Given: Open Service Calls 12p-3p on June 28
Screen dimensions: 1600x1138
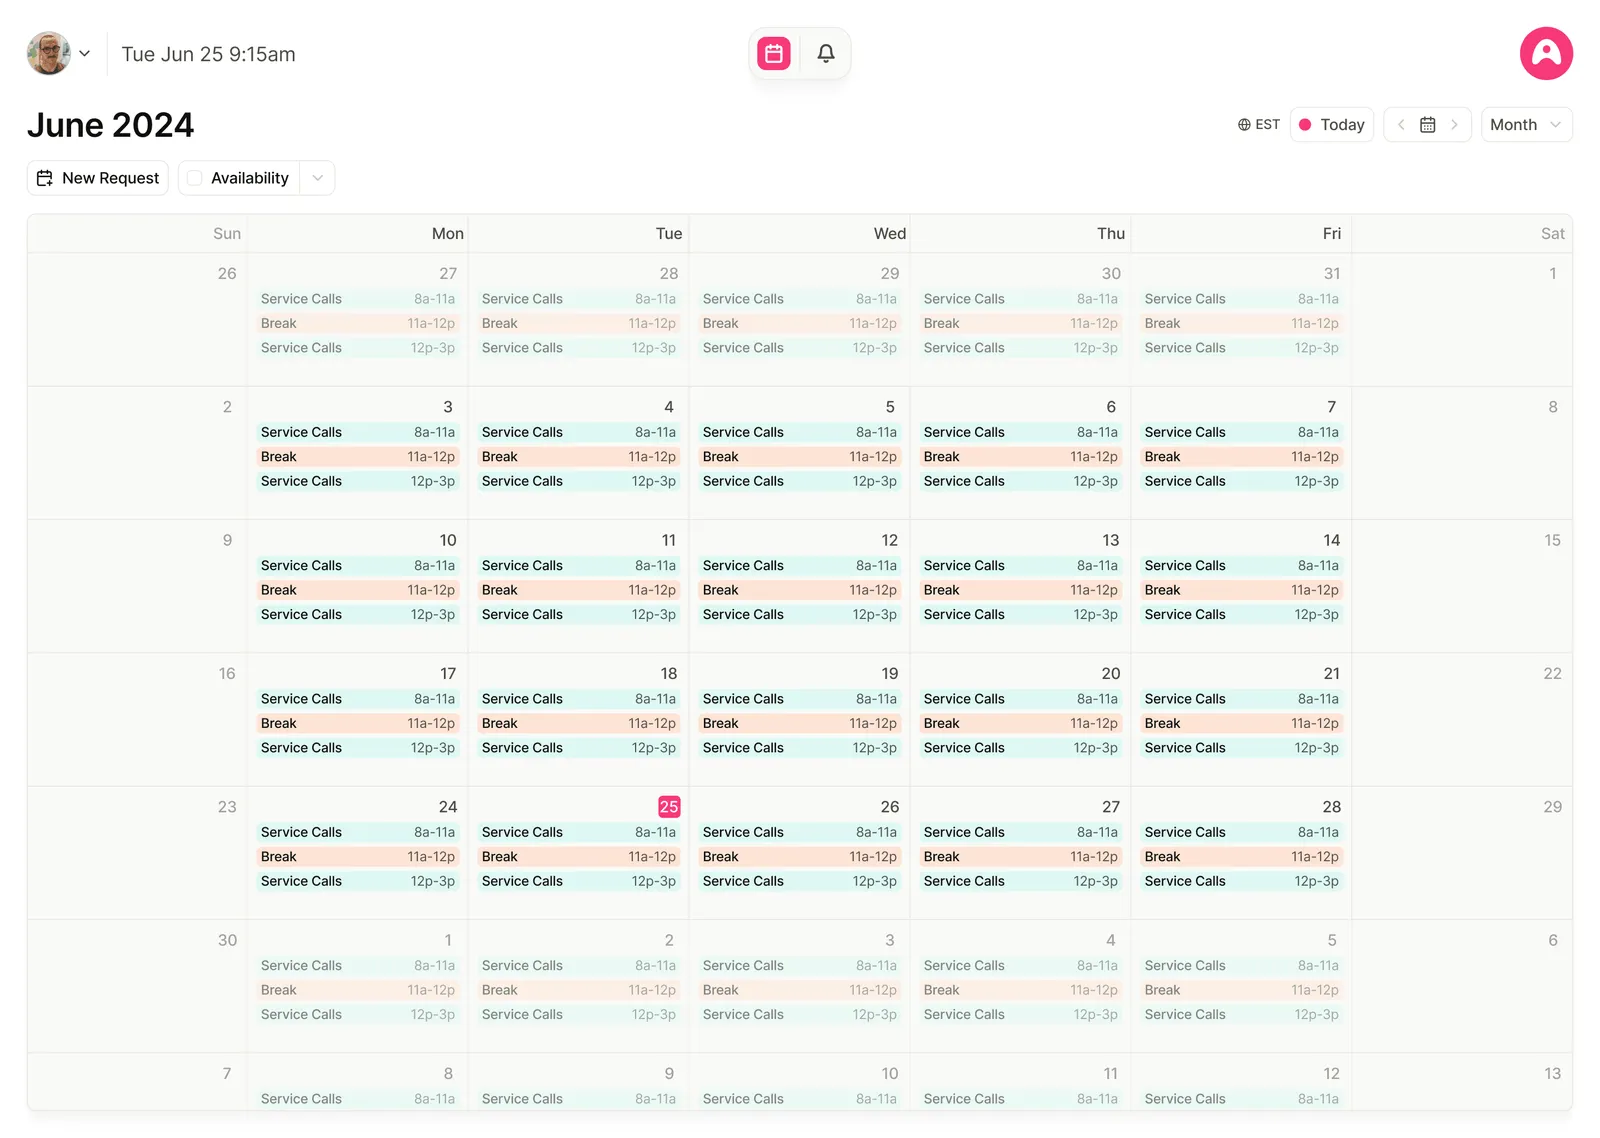Looking at the screenshot, I should [1241, 881].
